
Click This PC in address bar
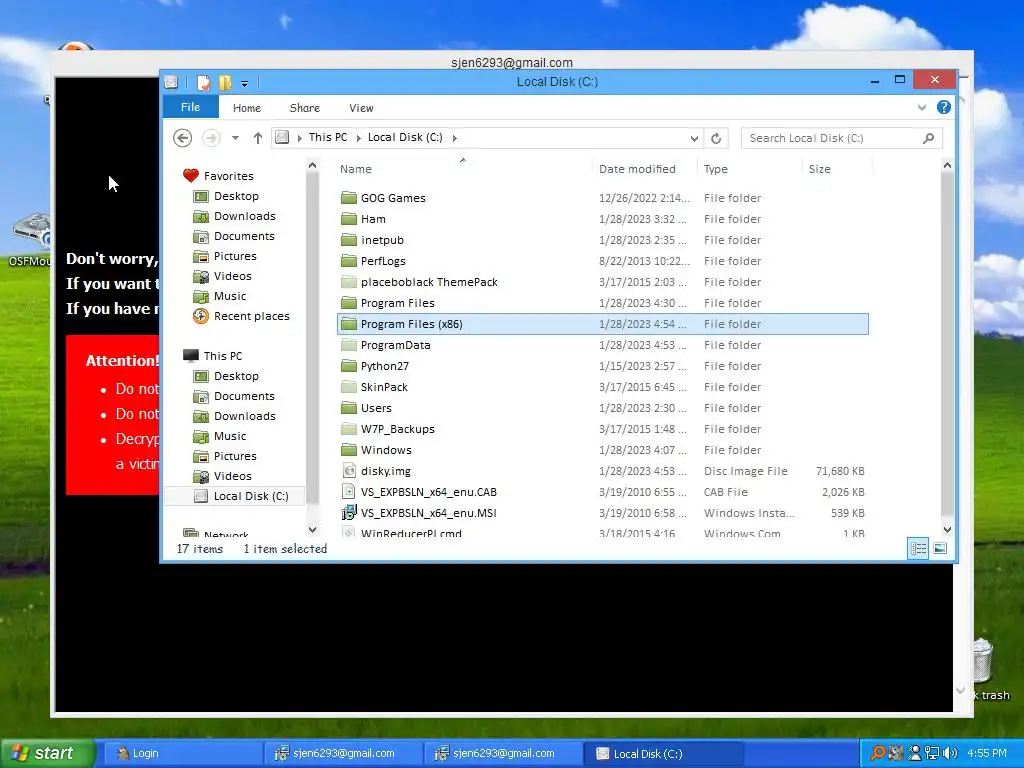[x=327, y=137]
